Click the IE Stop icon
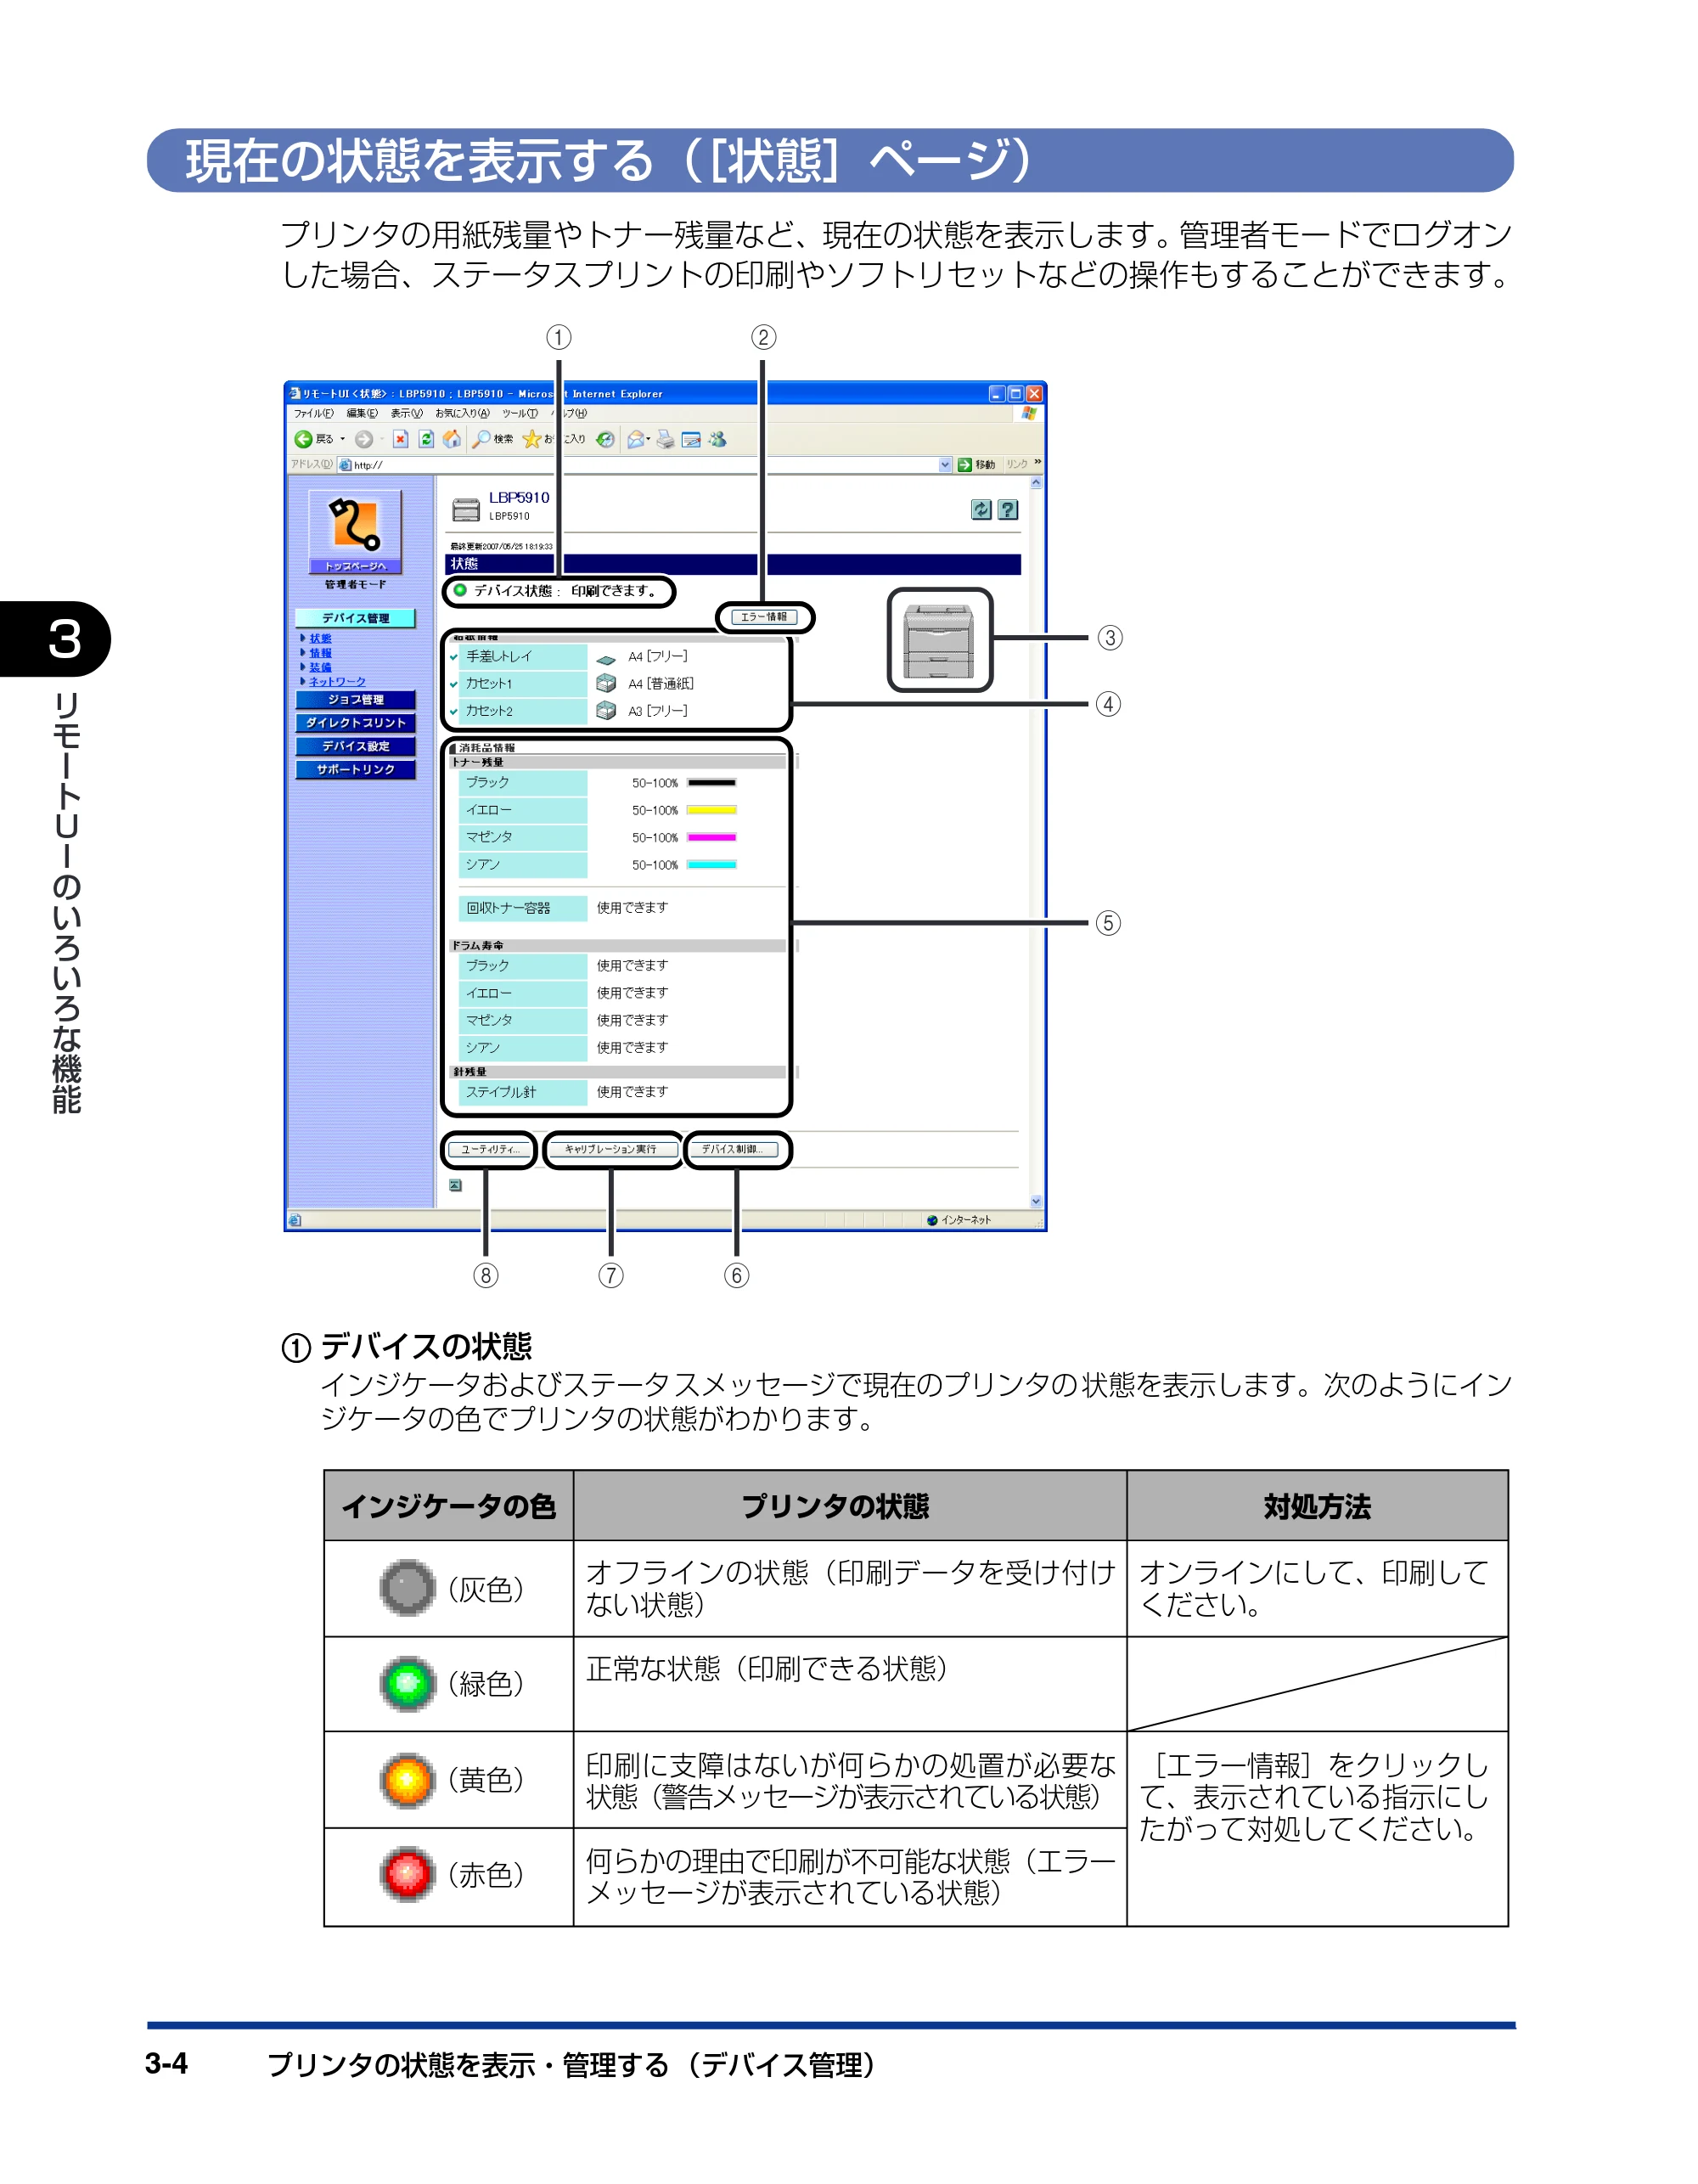This screenshot has height=2184, width=1698. (400, 439)
